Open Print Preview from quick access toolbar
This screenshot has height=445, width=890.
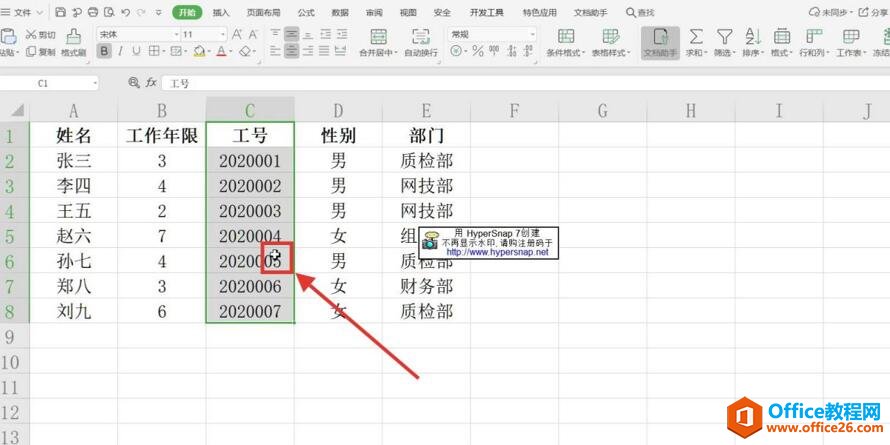[109, 12]
